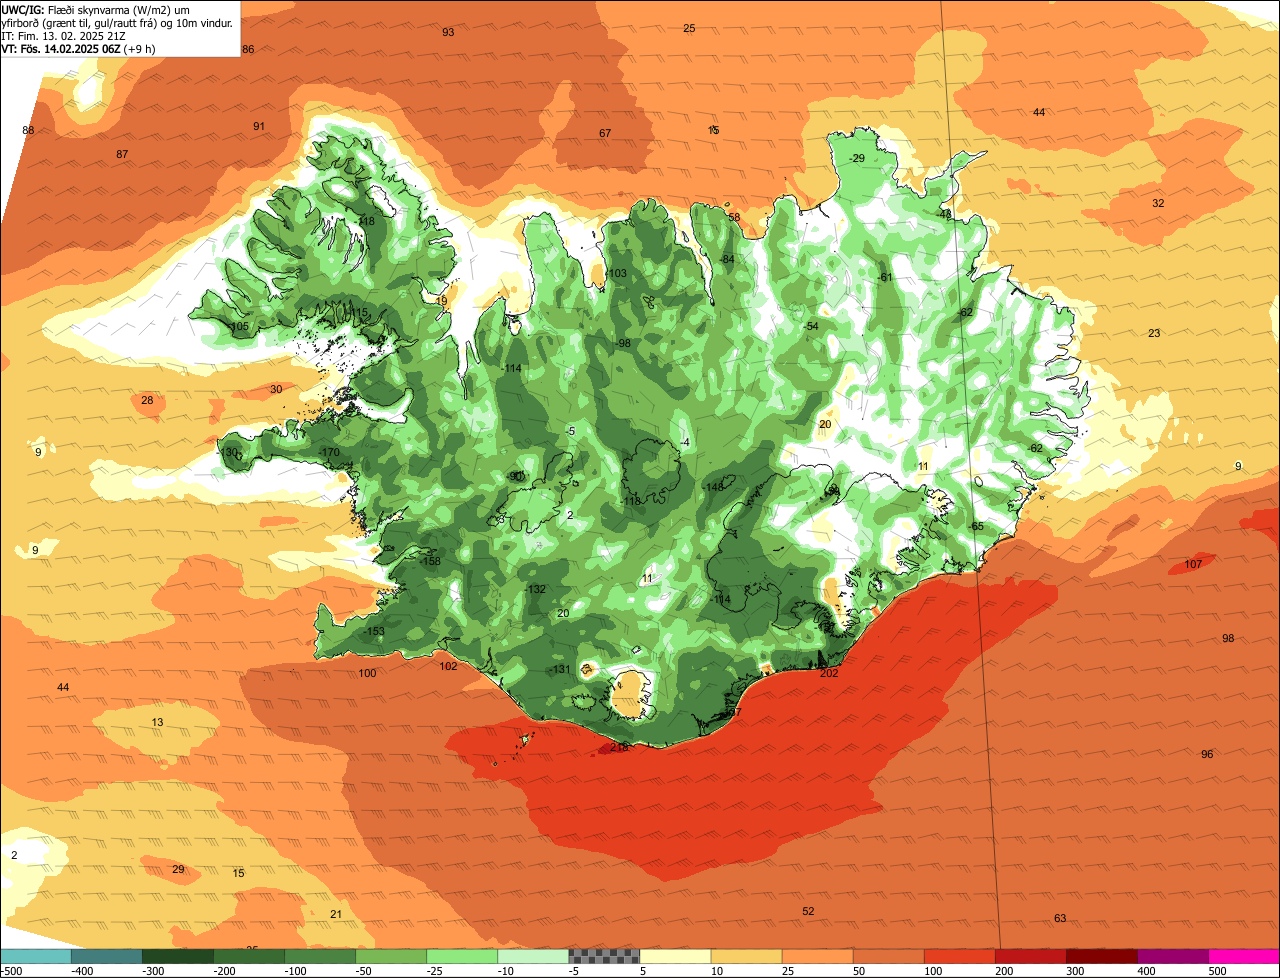This screenshot has width=1280, height=978.
Task: Click the map value 28
Action: click(x=147, y=400)
